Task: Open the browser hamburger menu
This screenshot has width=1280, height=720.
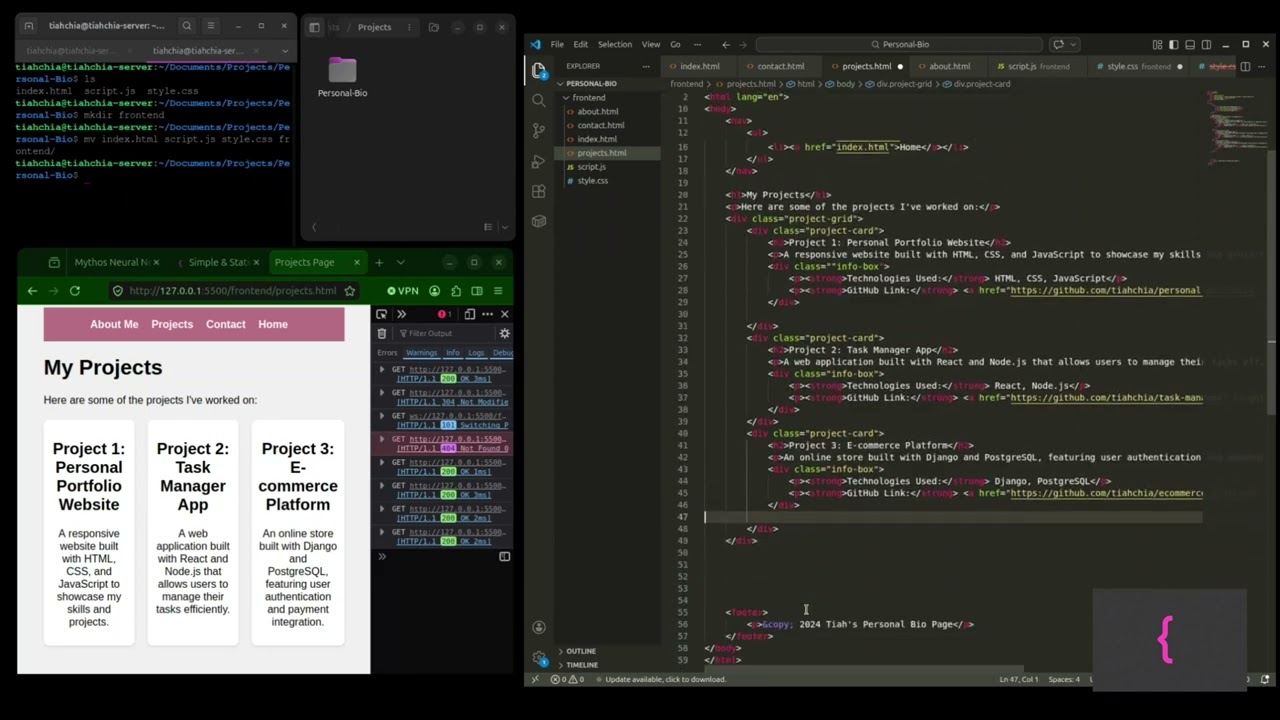Action: pyautogui.click(x=498, y=291)
